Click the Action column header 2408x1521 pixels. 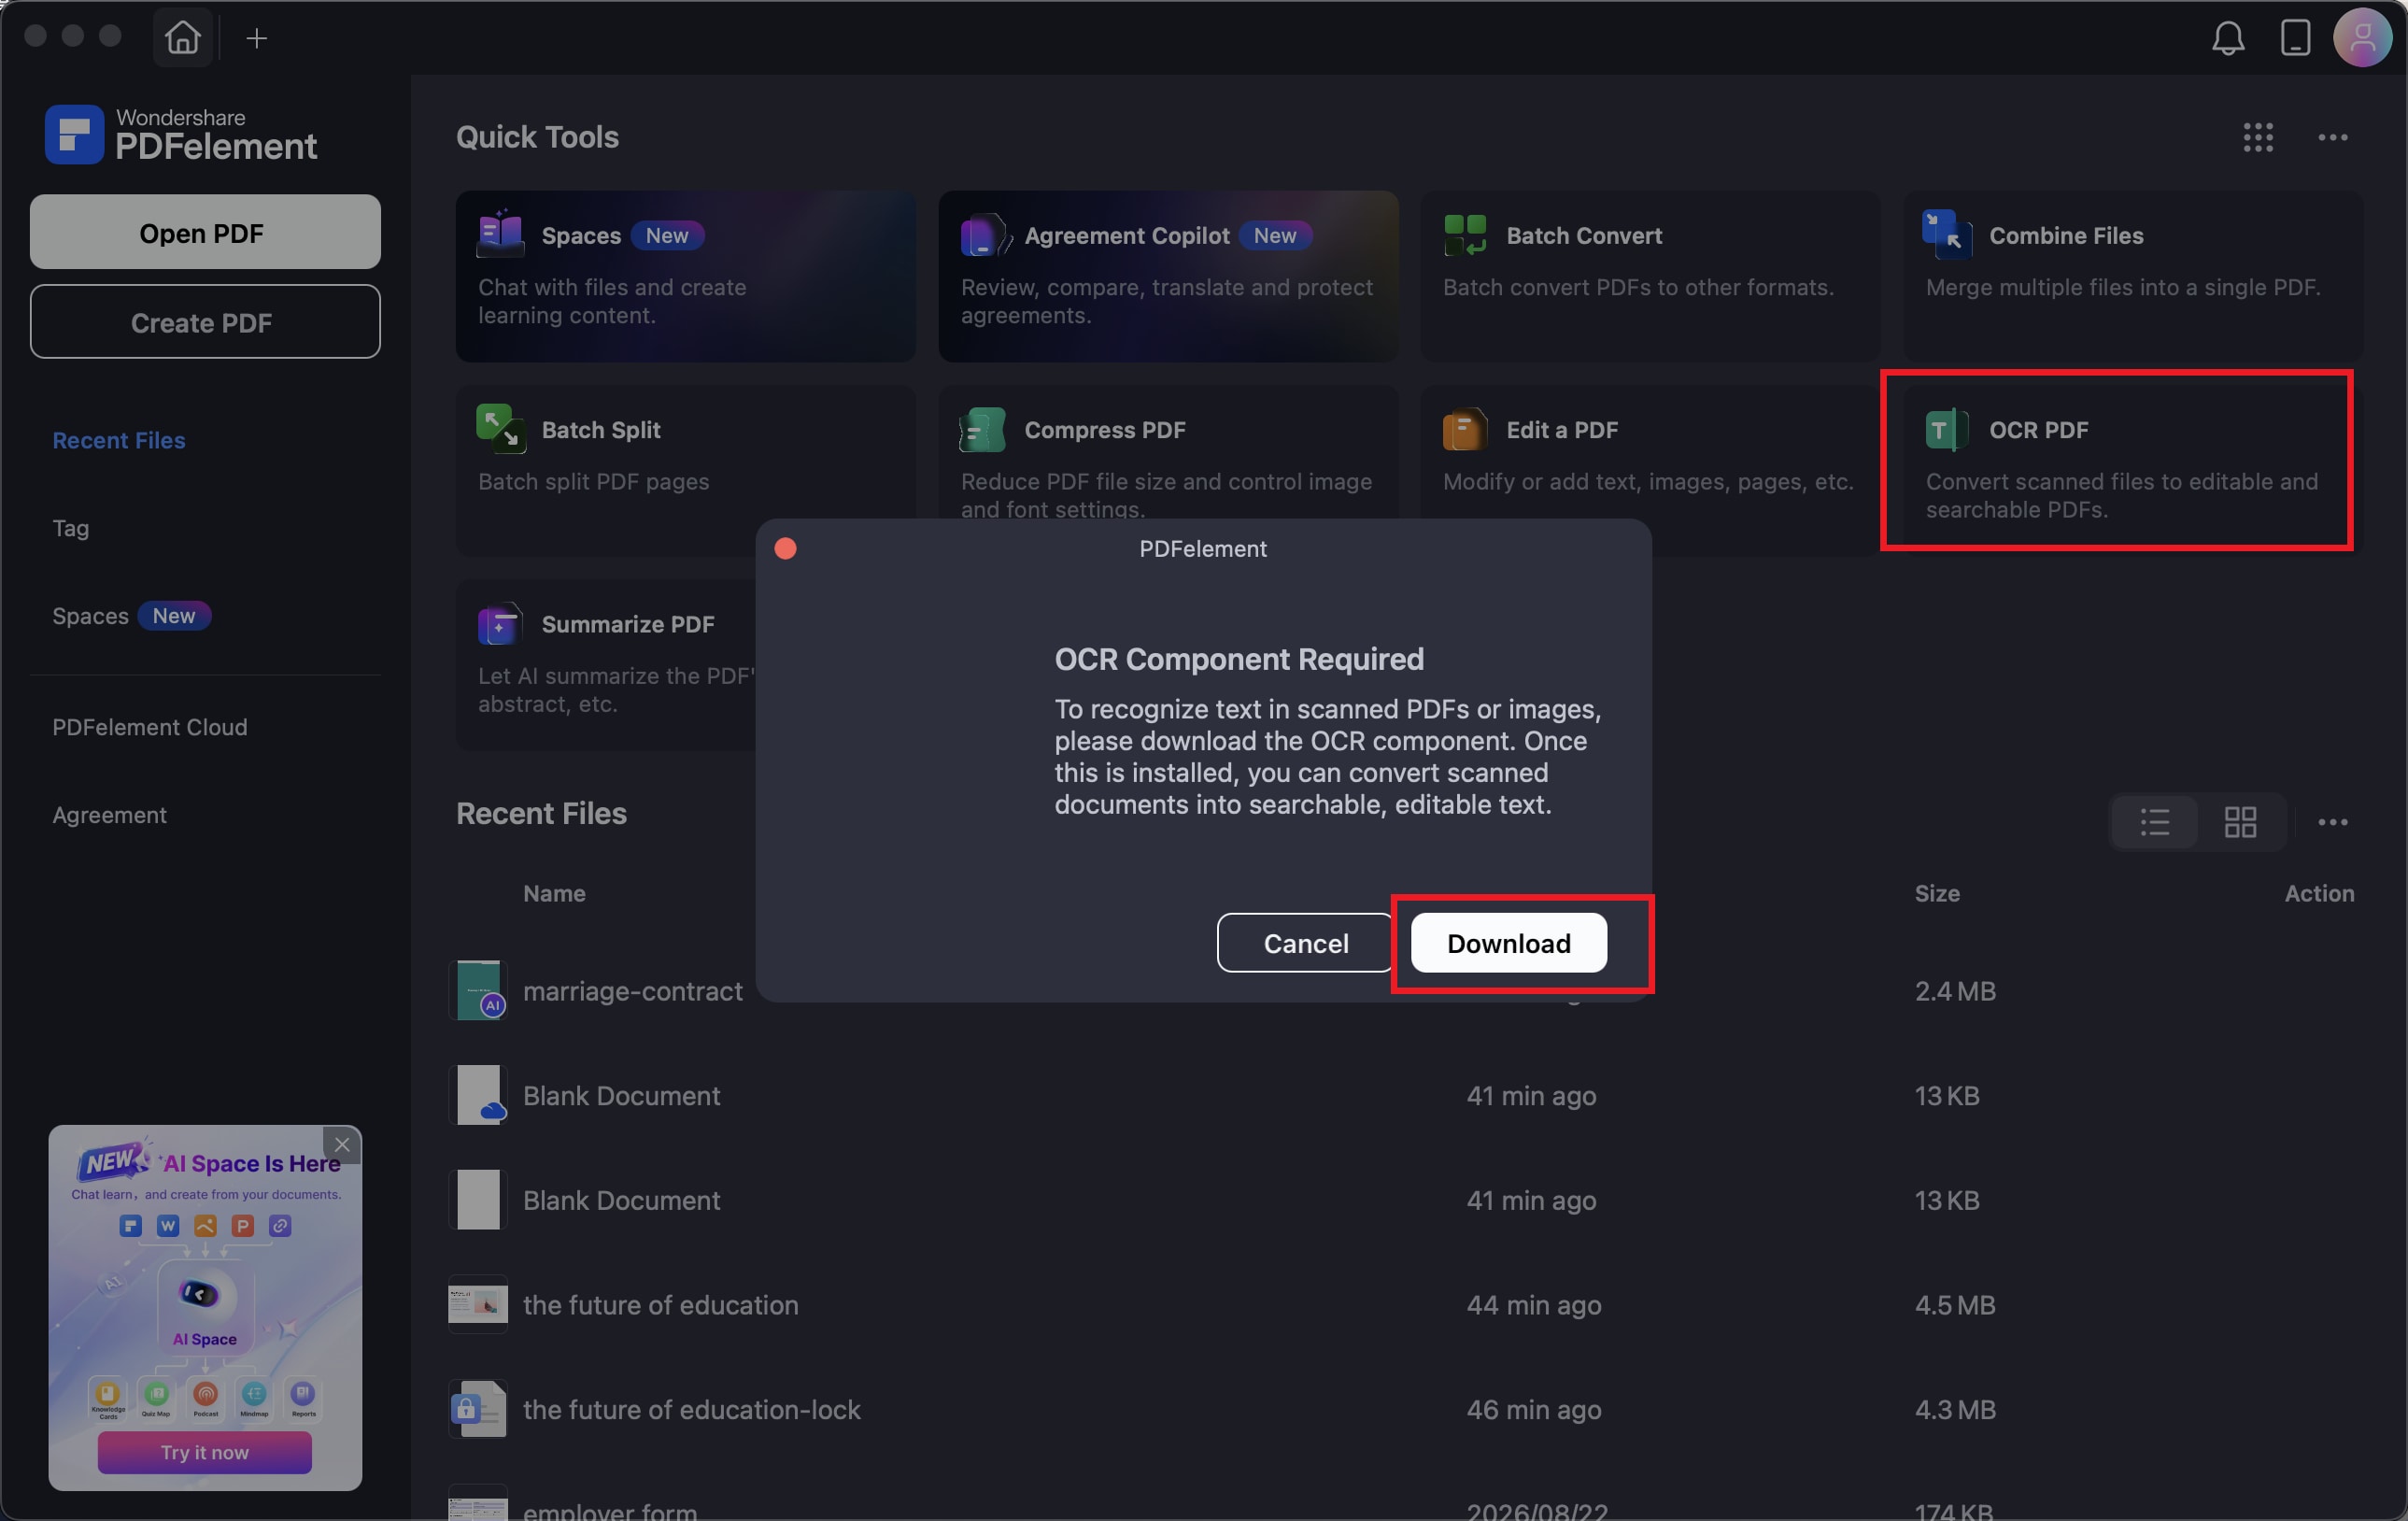point(2319,893)
